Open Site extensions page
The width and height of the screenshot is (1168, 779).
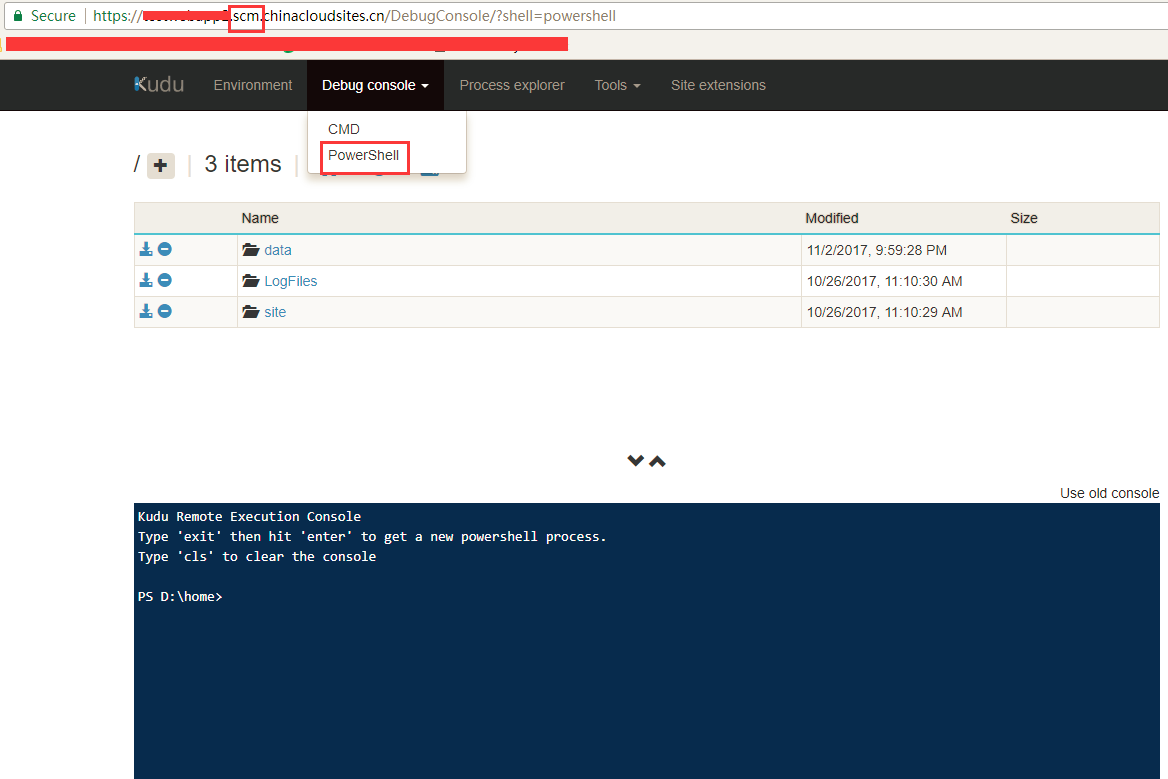718,85
